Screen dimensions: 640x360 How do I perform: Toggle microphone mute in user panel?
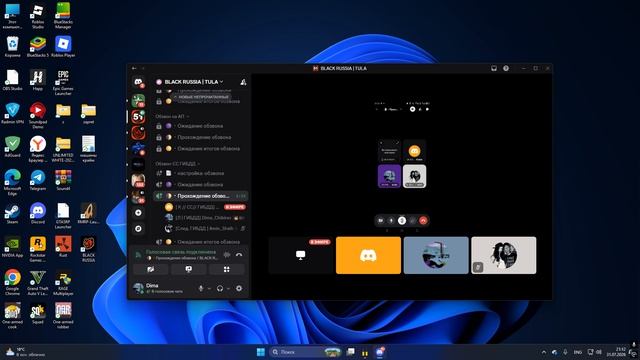(x=201, y=289)
